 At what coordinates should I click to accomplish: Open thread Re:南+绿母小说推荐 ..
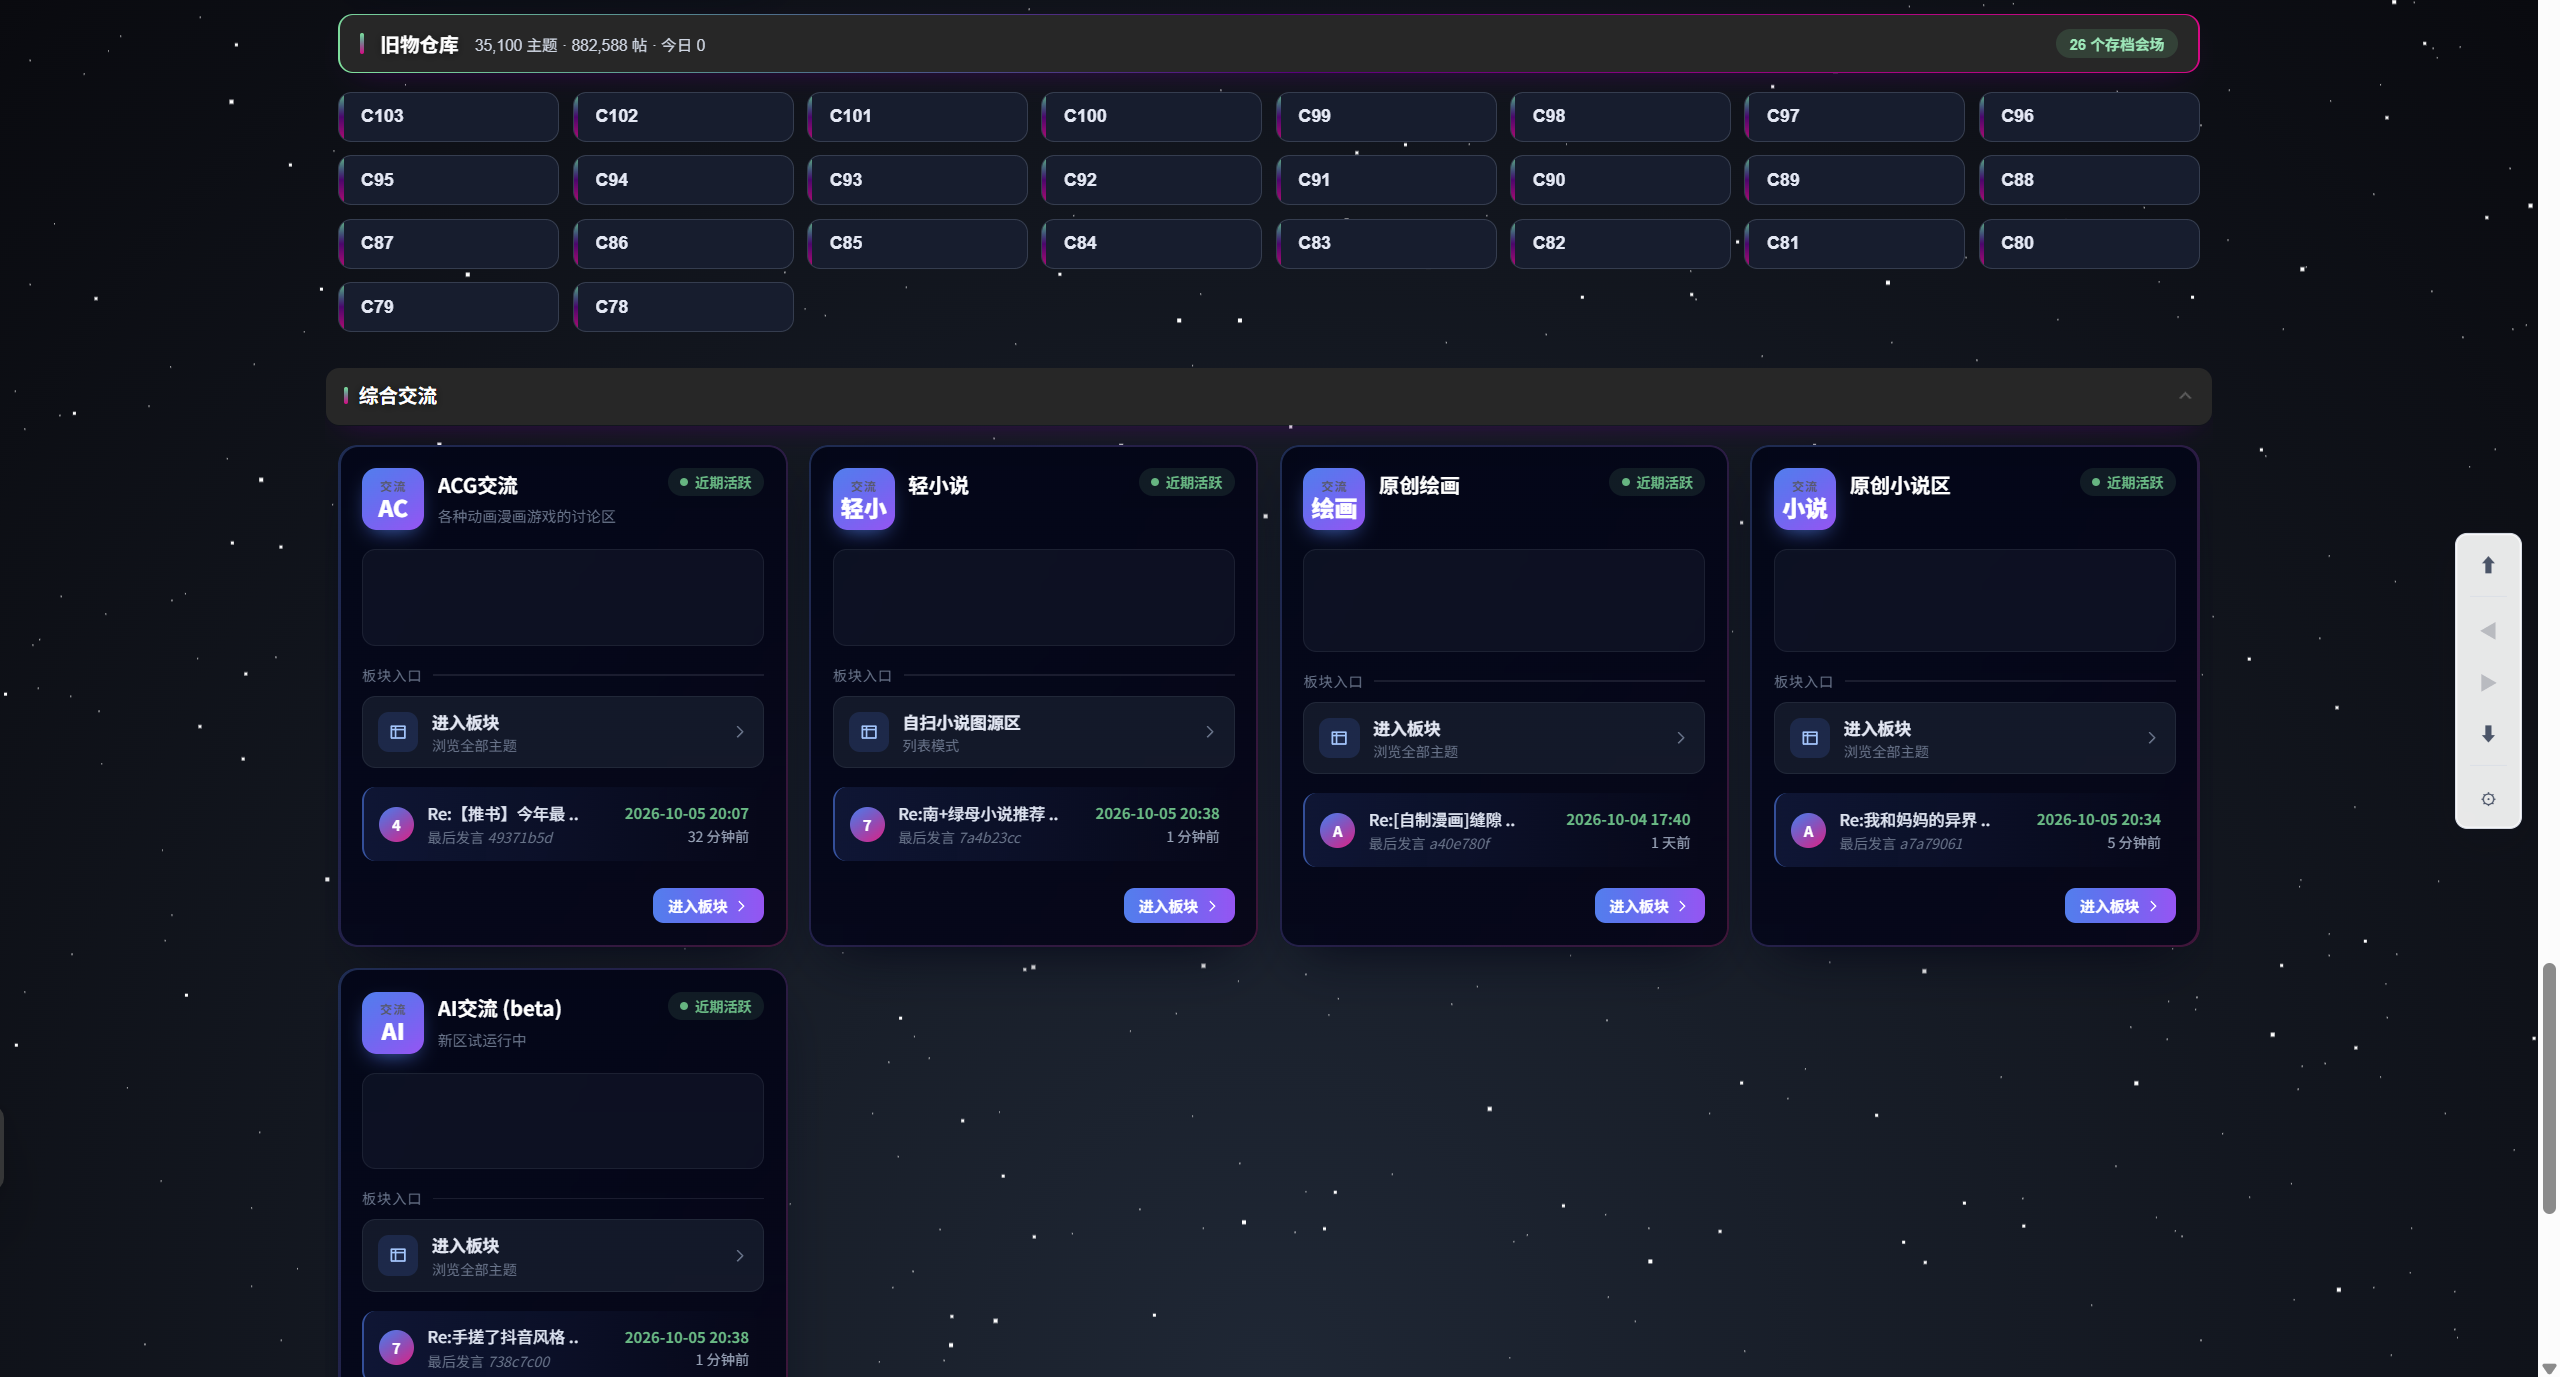click(x=978, y=814)
